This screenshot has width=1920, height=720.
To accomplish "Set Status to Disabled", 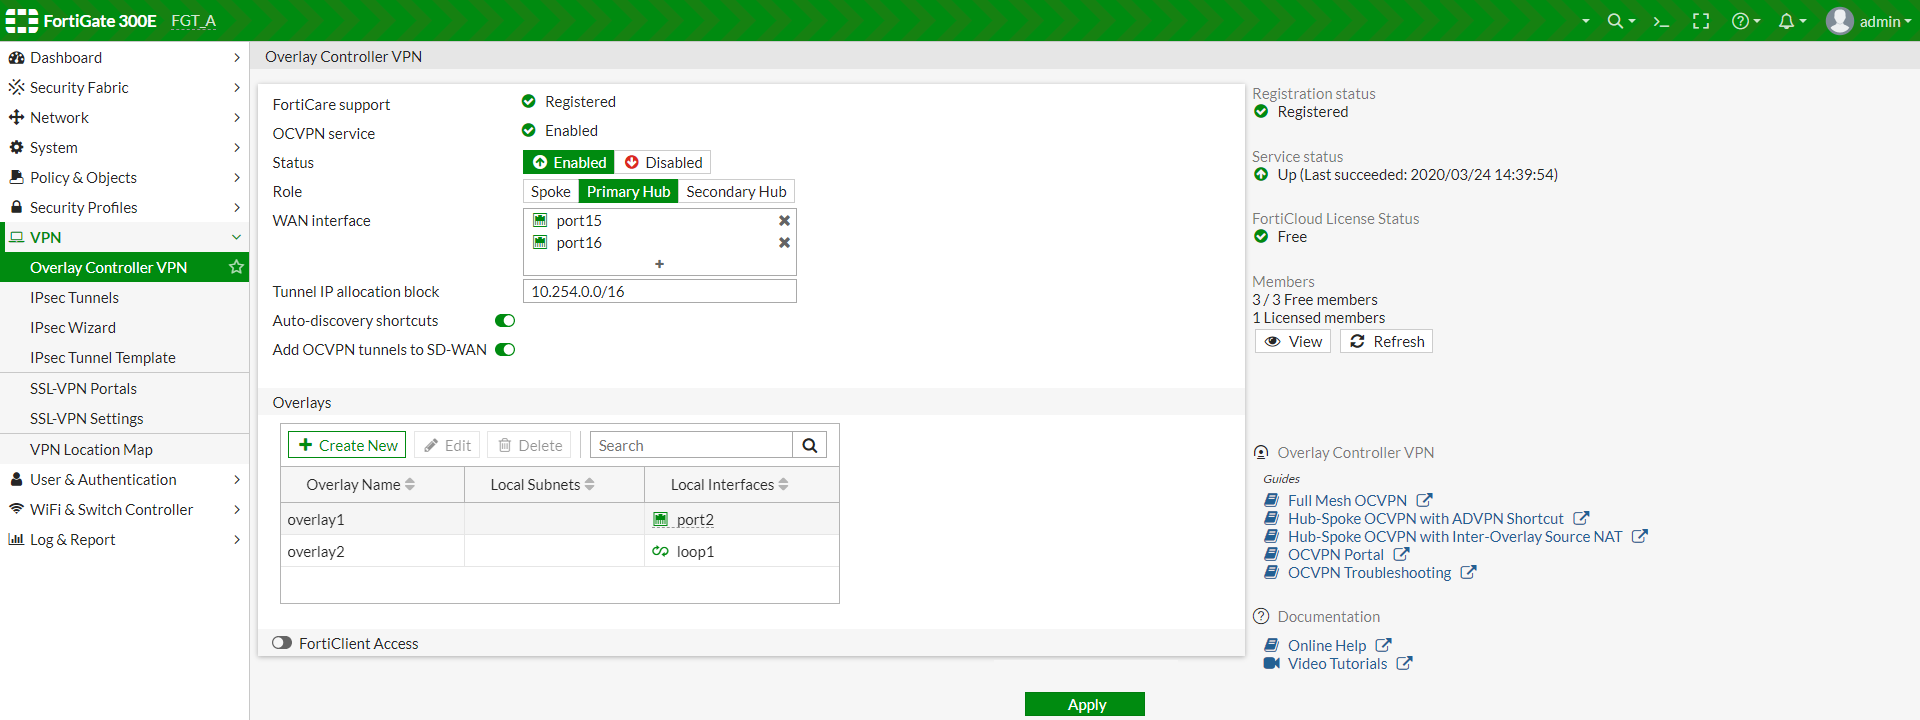I will 663,162.
